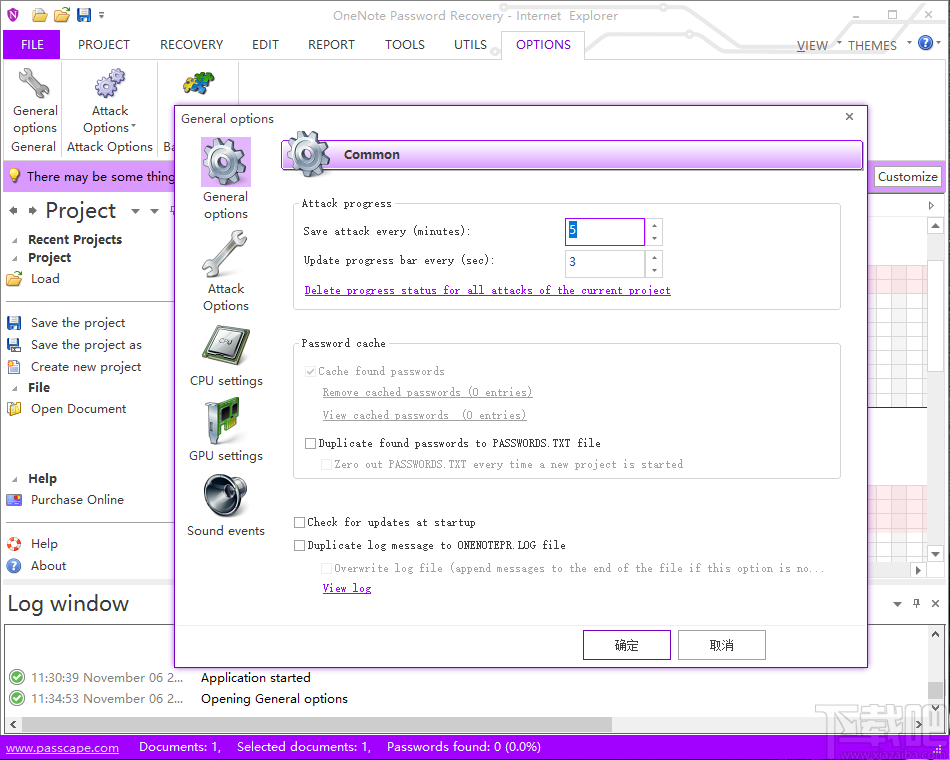Open GPU settings in the options sidebar
The width and height of the screenshot is (950, 760).
225,432
